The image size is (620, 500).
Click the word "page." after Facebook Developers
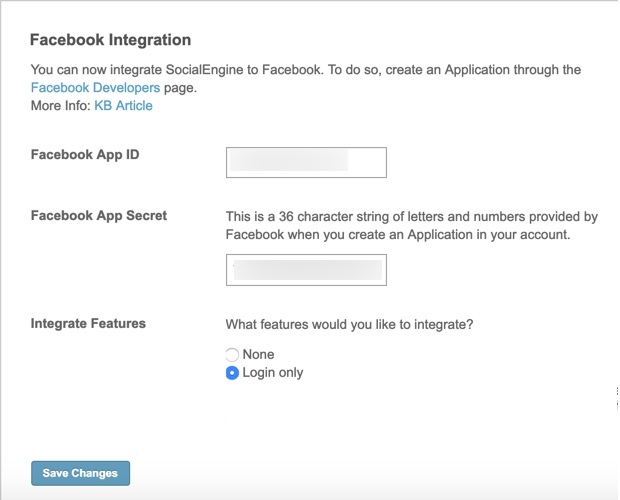(x=180, y=88)
